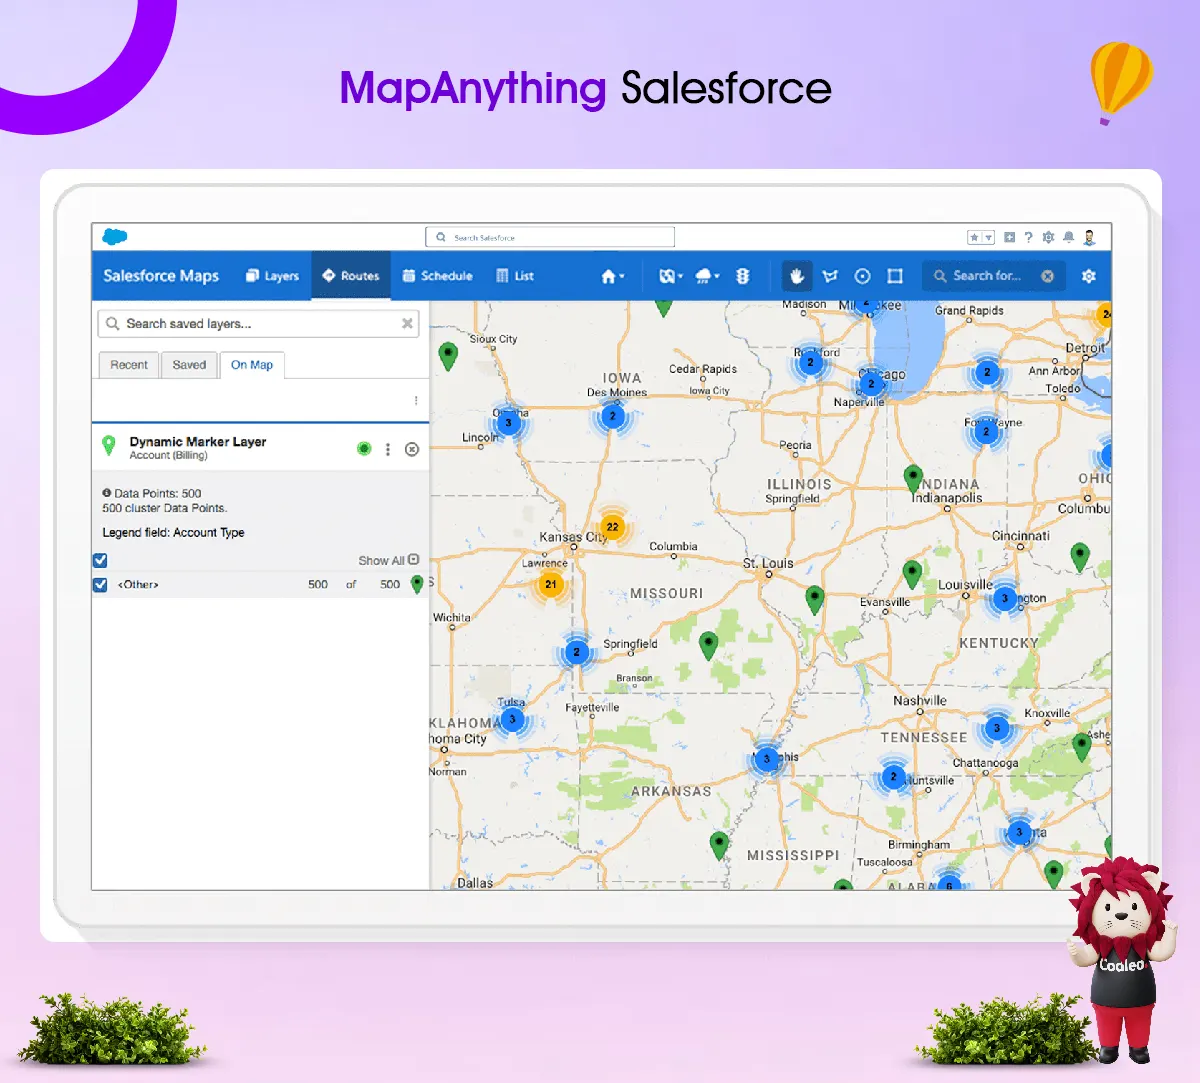Image resolution: width=1200 pixels, height=1083 pixels.
Task: Select the circle boundary tool
Action: (x=863, y=276)
